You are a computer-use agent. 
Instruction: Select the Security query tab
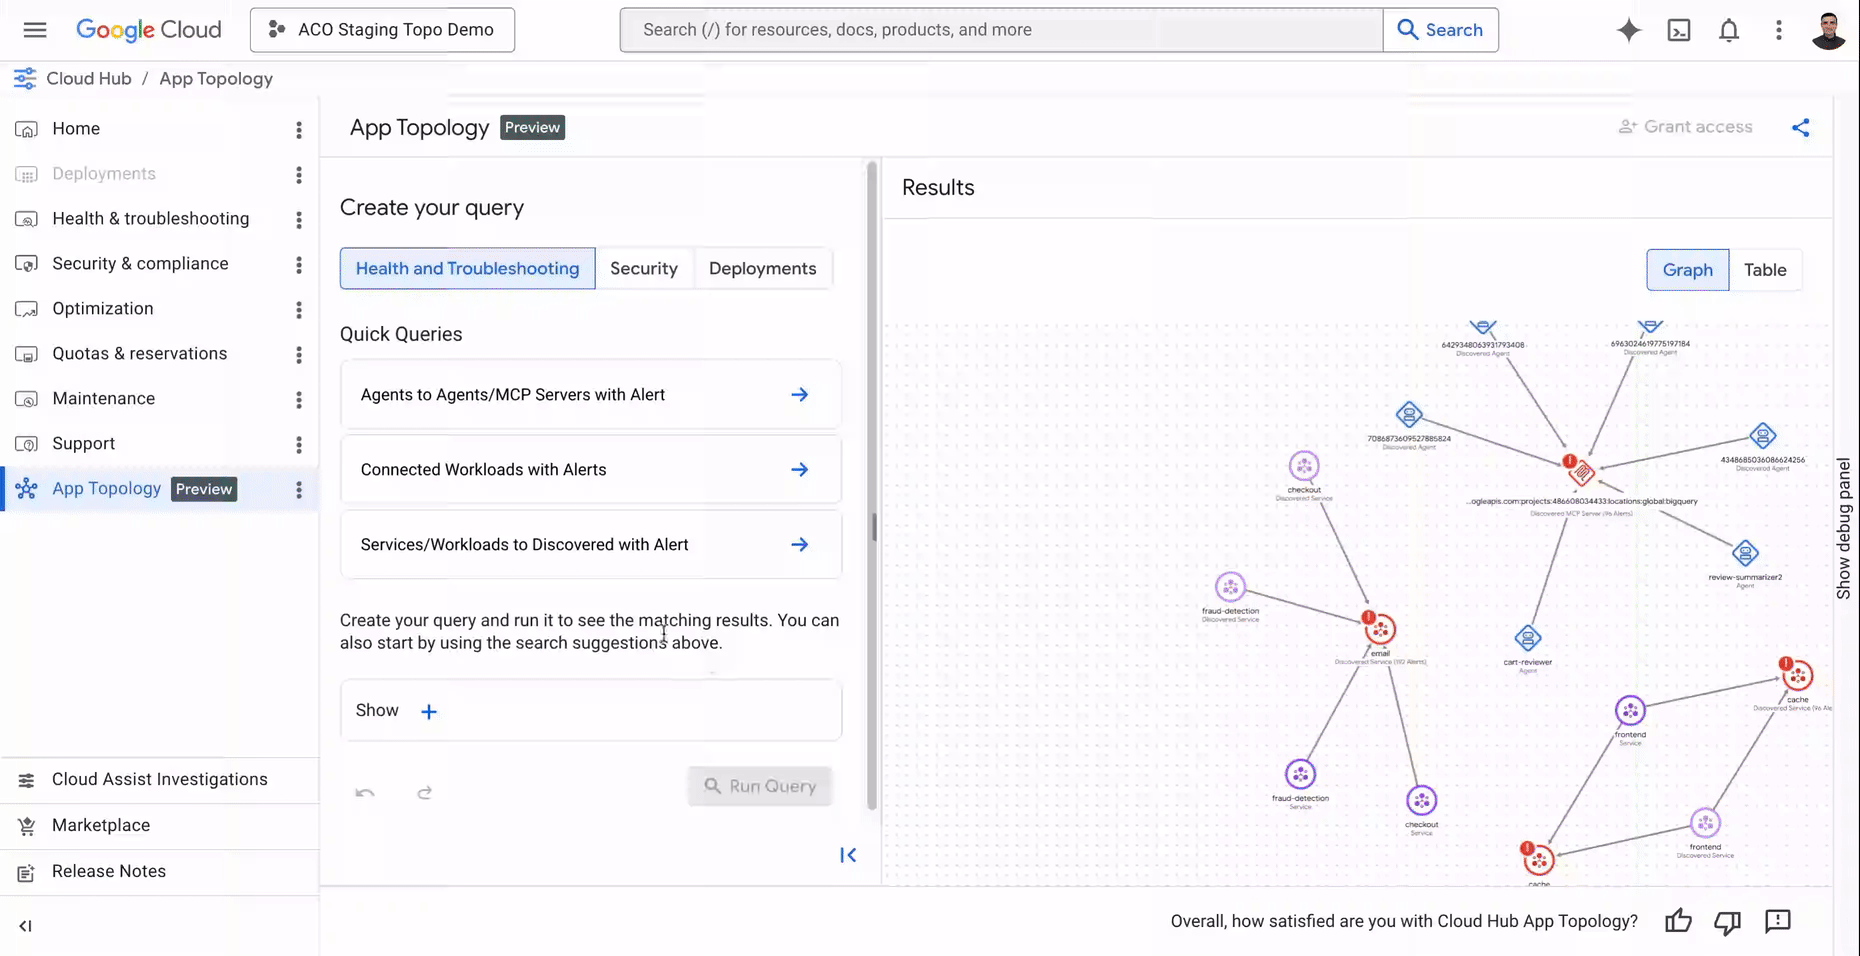(x=644, y=268)
